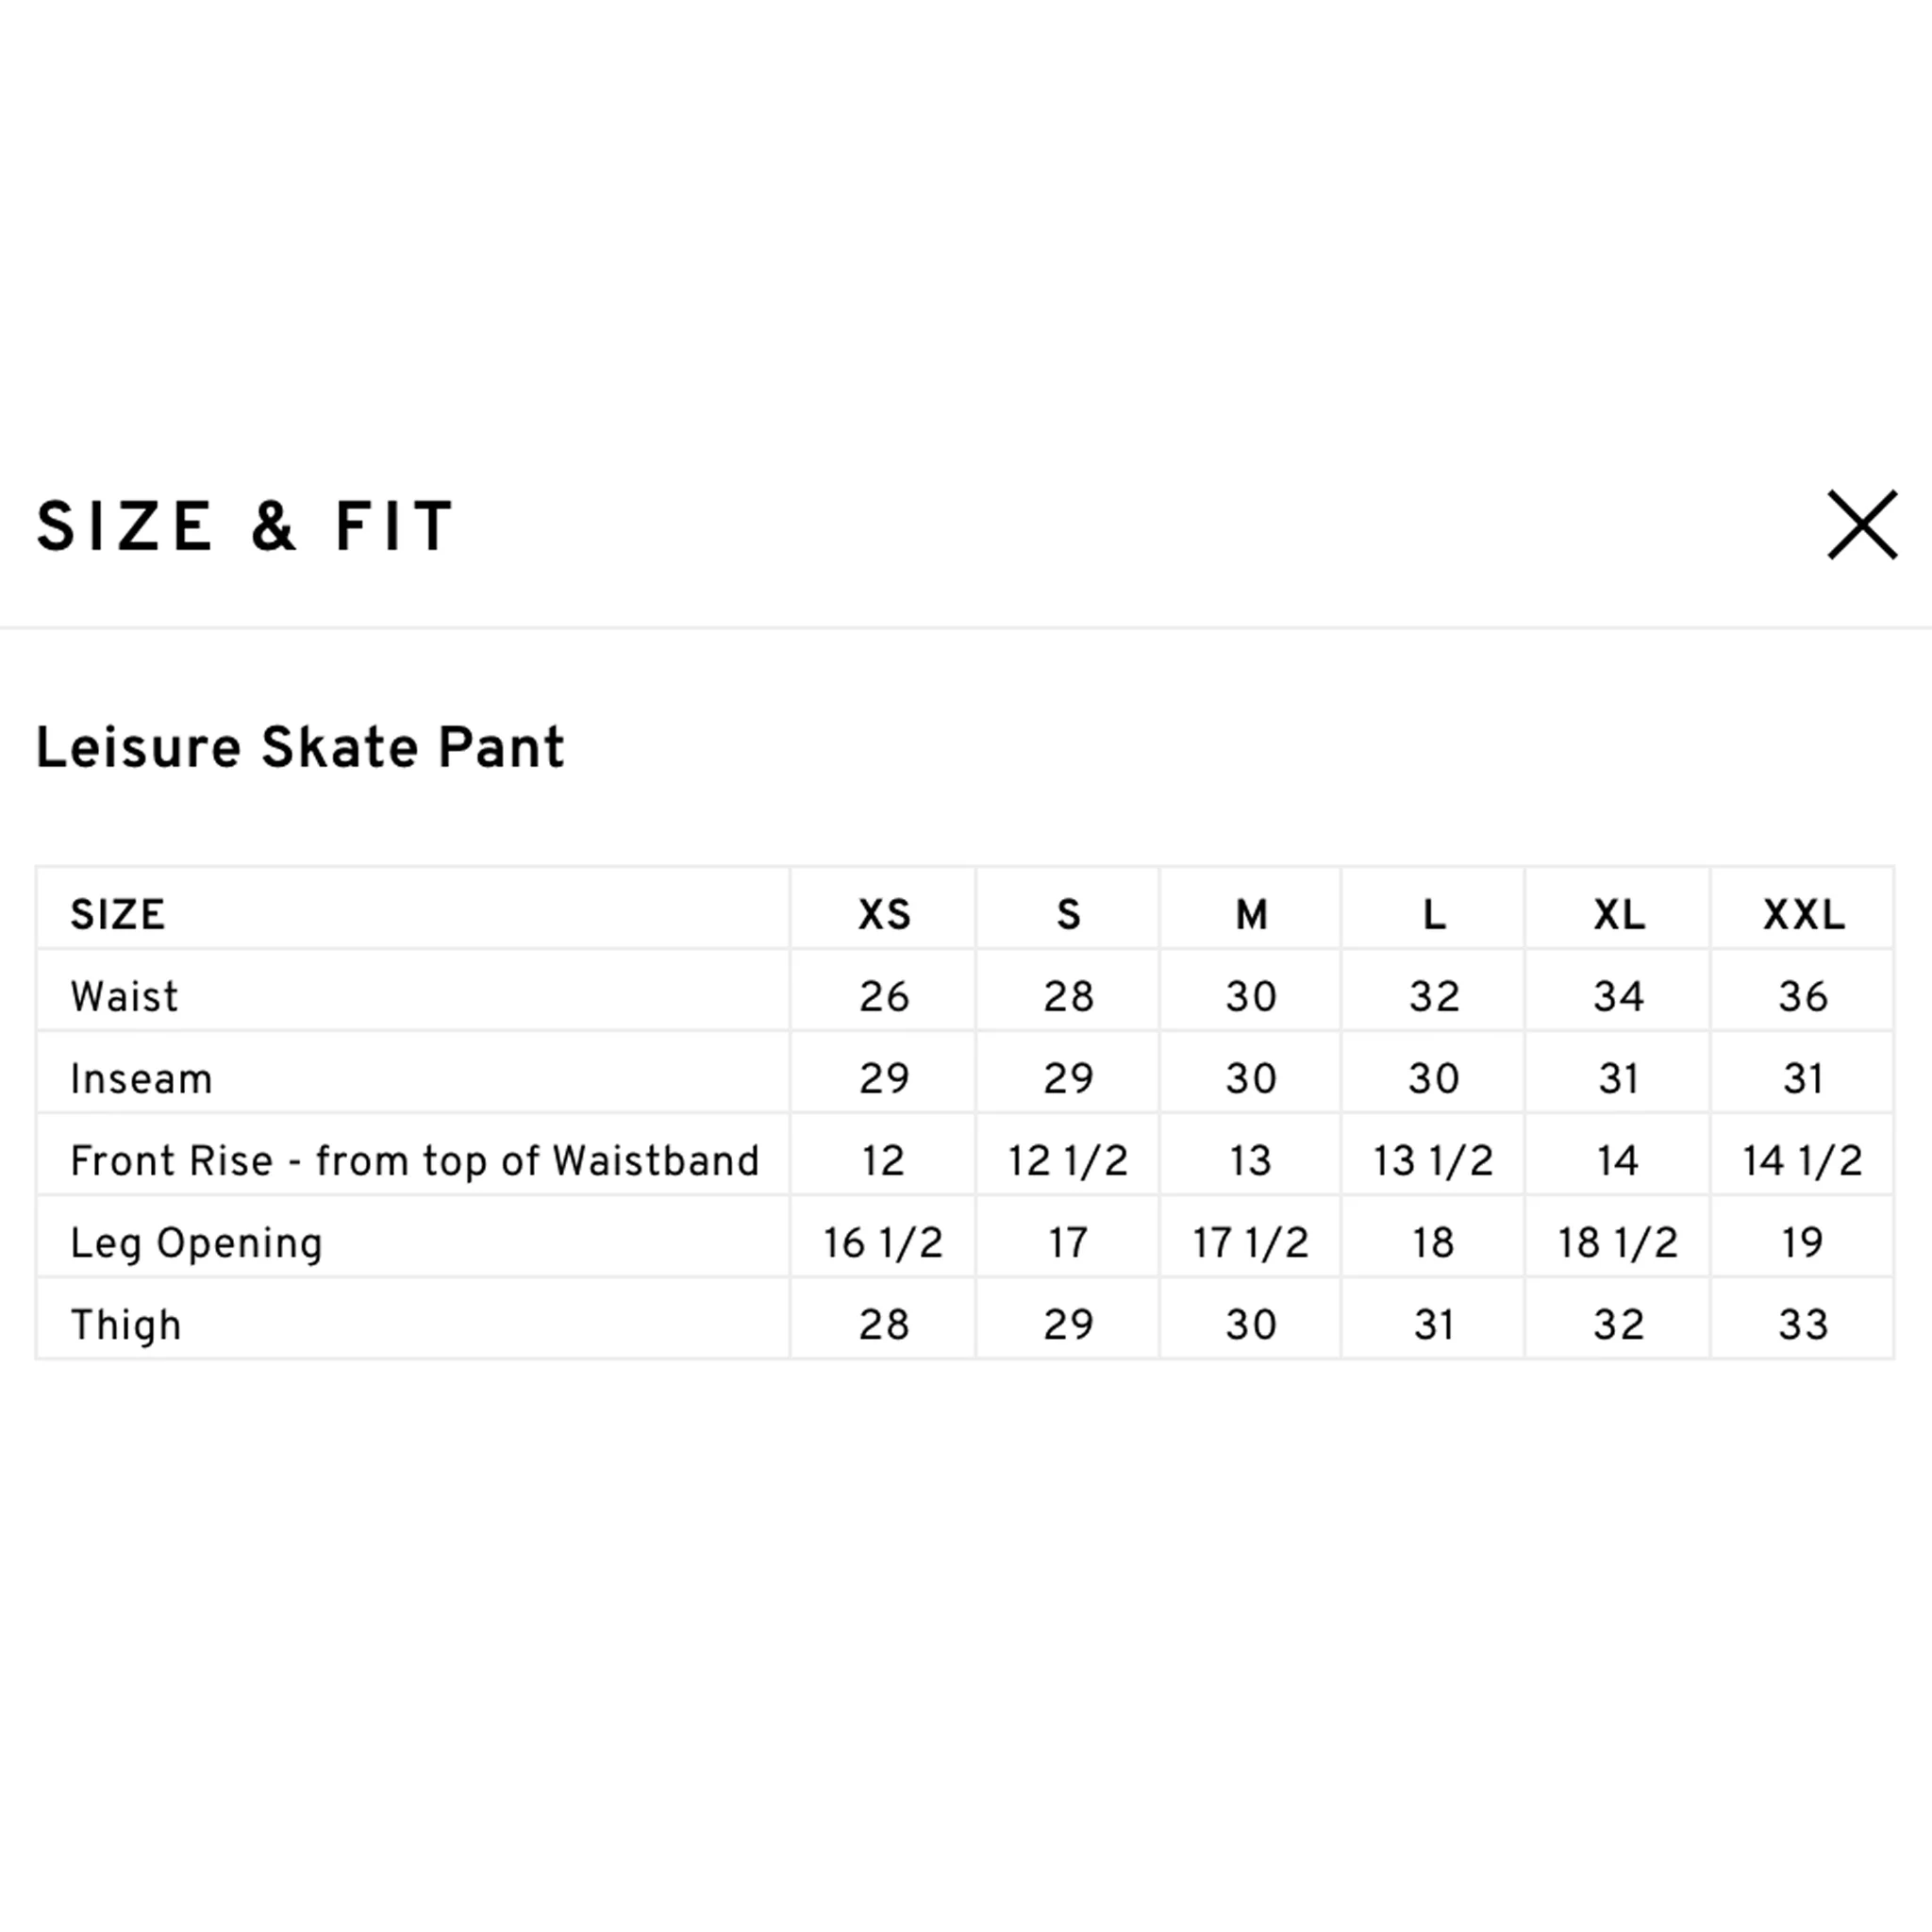Select the Inseam row label
Image resolution: width=1932 pixels, height=1932 pixels.
[x=141, y=1079]
